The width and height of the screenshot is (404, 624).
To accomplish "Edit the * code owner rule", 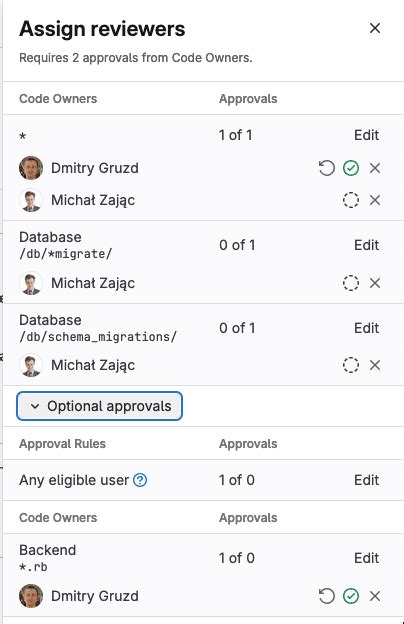I will tap(367, 135).
